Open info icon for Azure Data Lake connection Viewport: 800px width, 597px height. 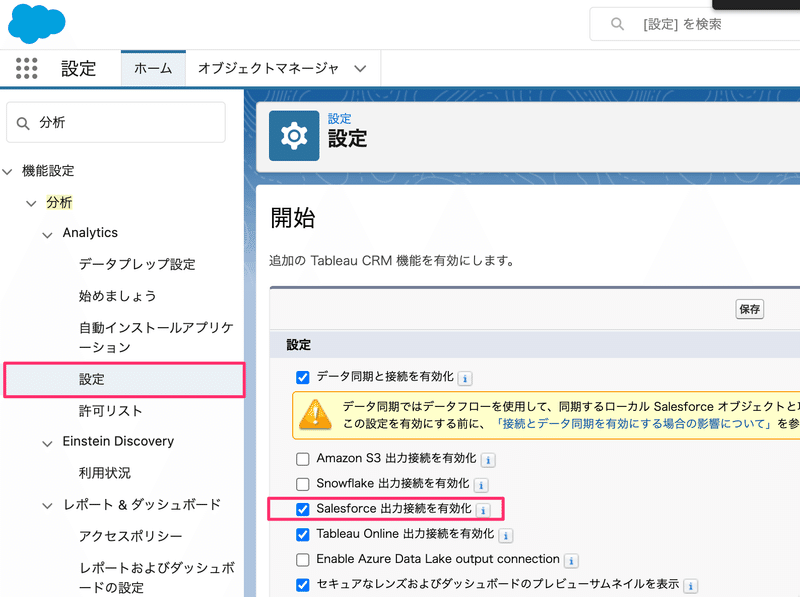(x=571, y=561)
